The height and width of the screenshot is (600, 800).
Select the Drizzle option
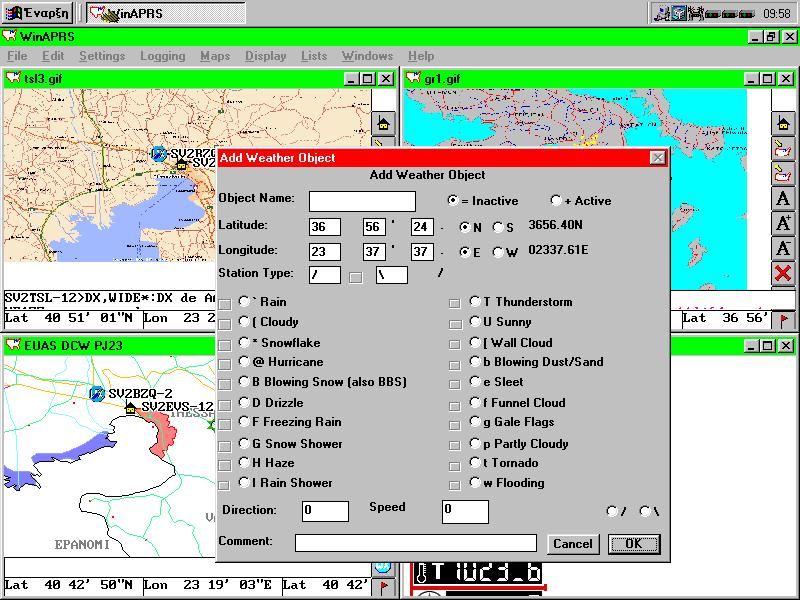click(244, 403)
